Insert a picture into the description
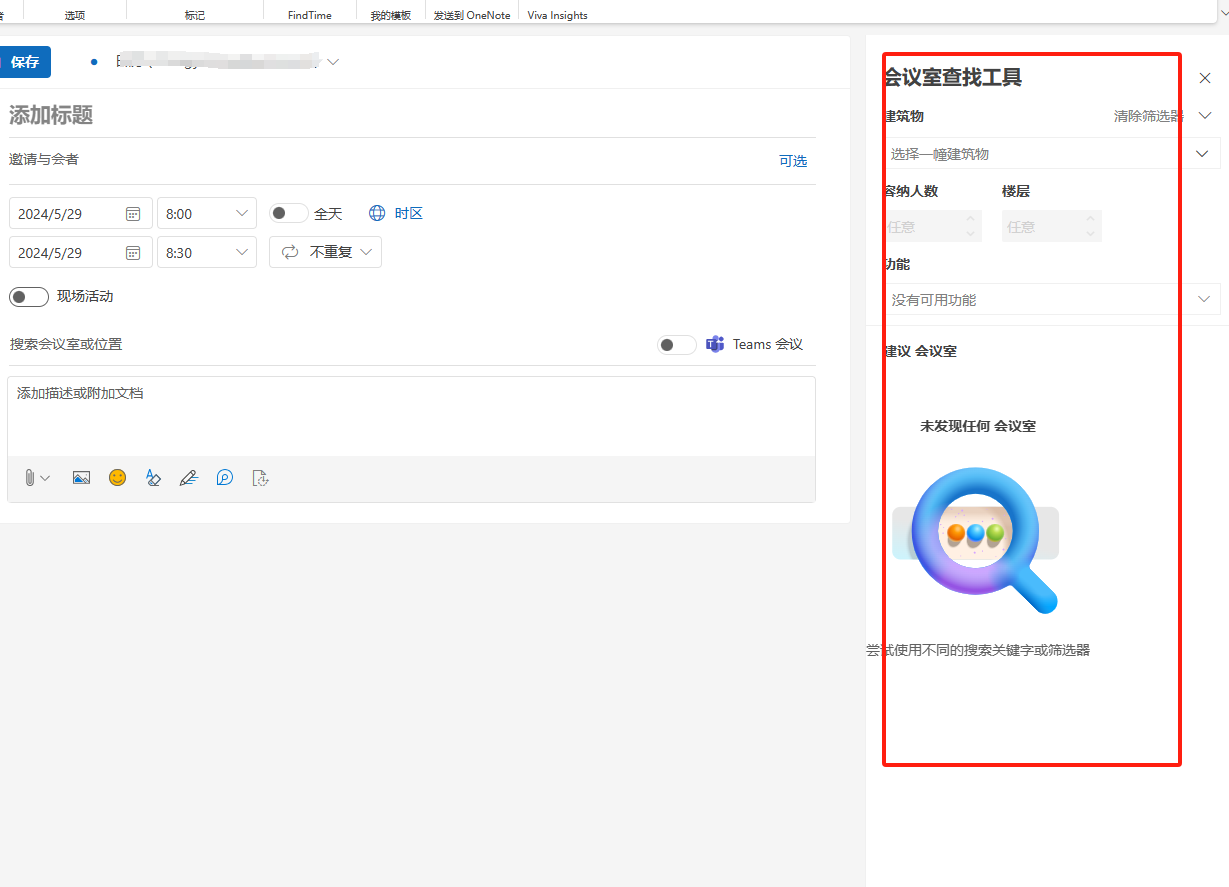 tap(82, 478)
